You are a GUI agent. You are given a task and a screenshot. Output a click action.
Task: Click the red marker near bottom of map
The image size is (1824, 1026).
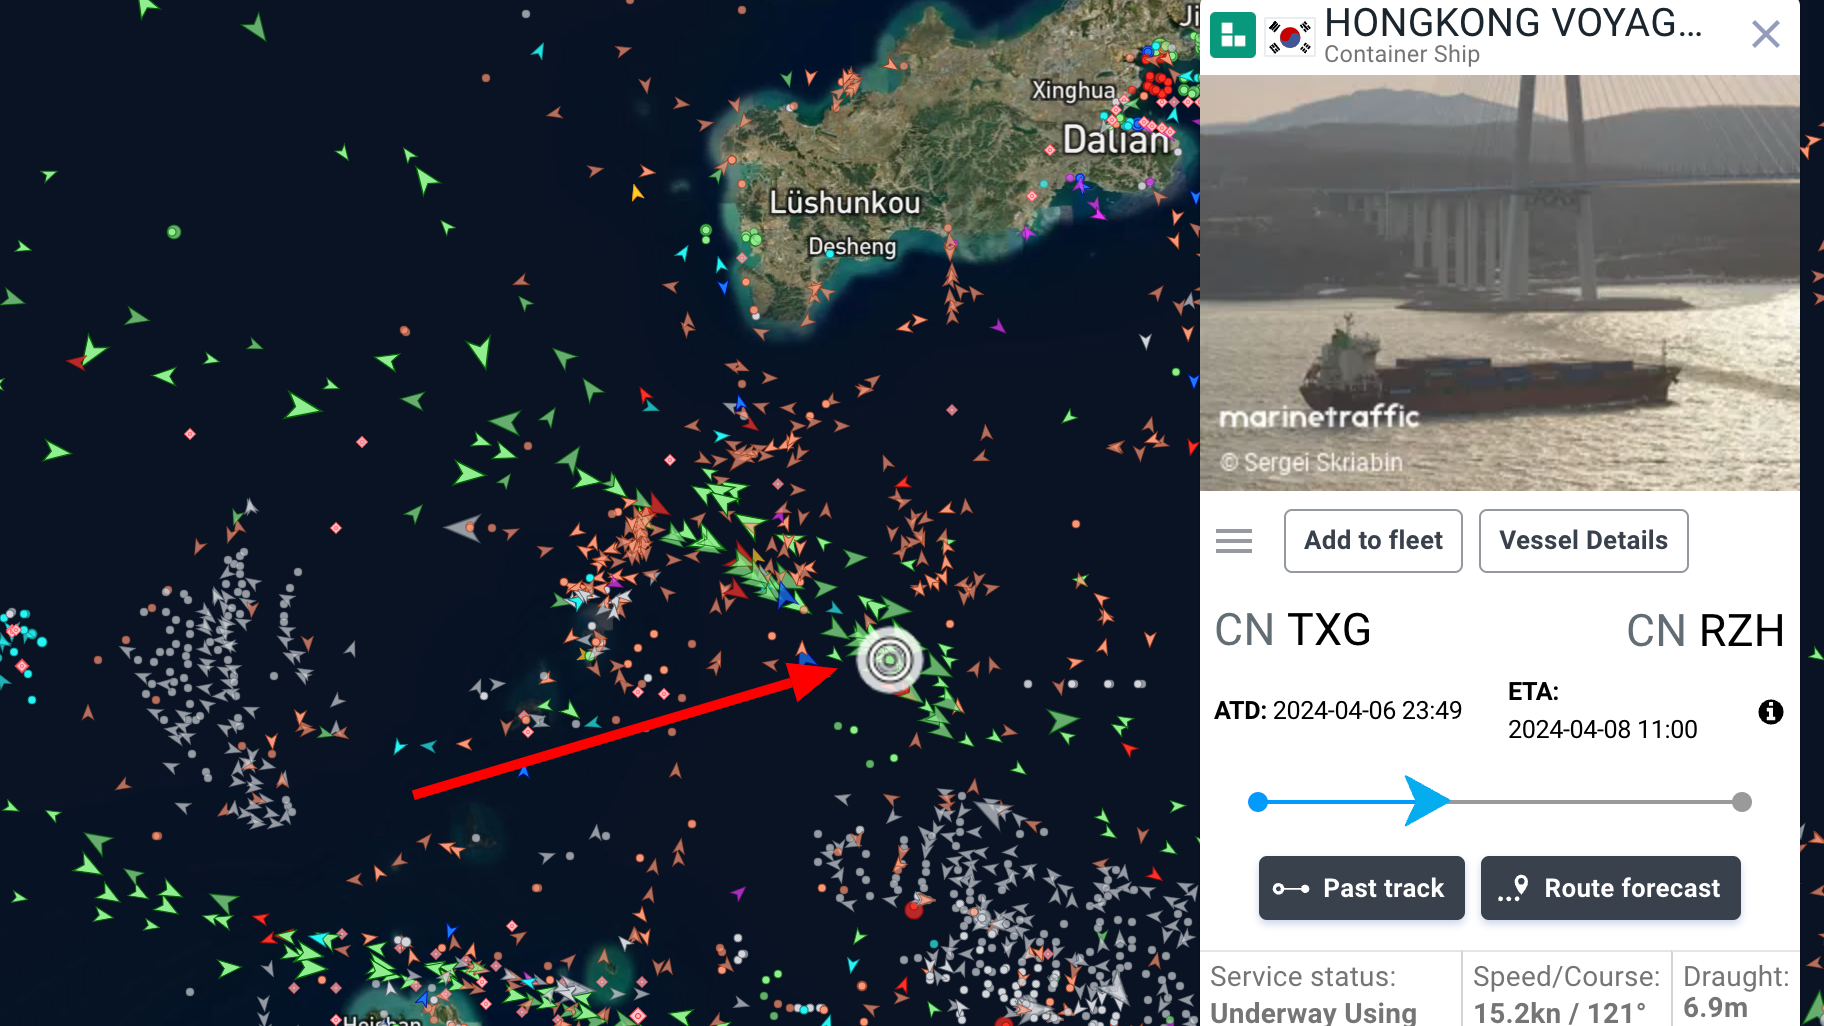[x=913, y=909]
